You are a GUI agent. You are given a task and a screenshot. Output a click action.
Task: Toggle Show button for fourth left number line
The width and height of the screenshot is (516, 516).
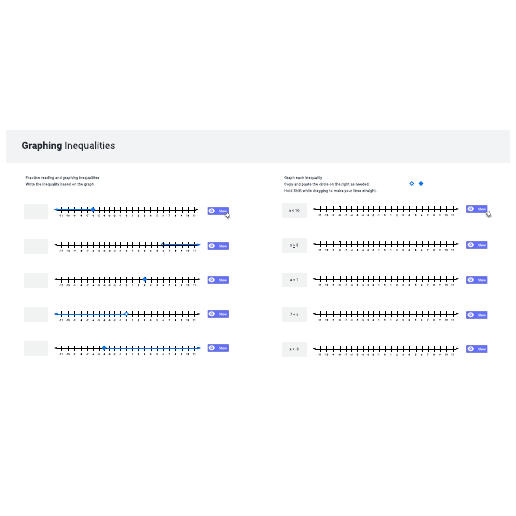click(218, 314)
